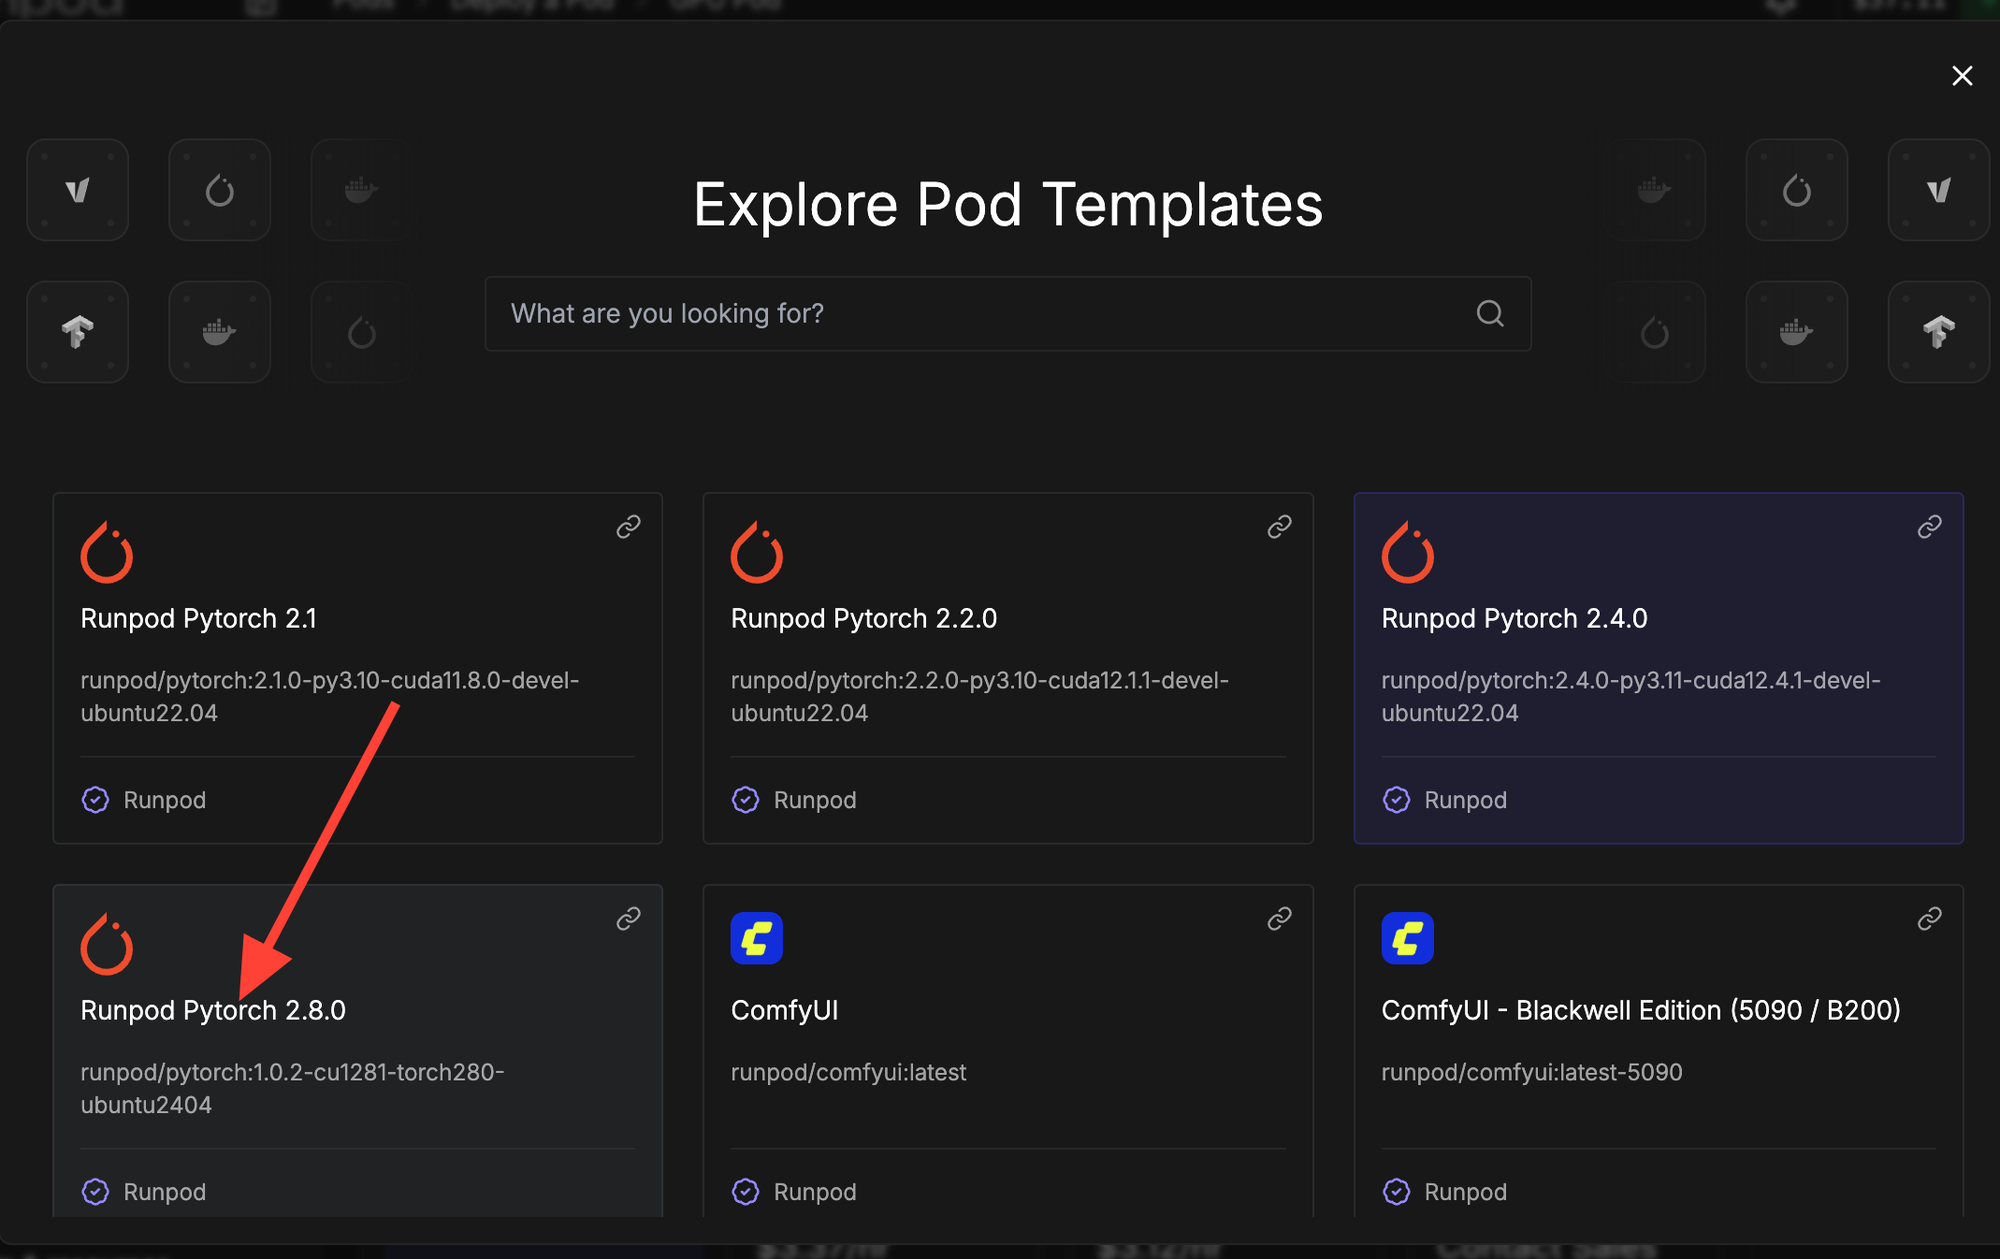This screenshot has width=2000, height=1259.
Task: Copy link icon on Runpod Pytorch 2.8.0 card
Action: (x=628, y=919)
